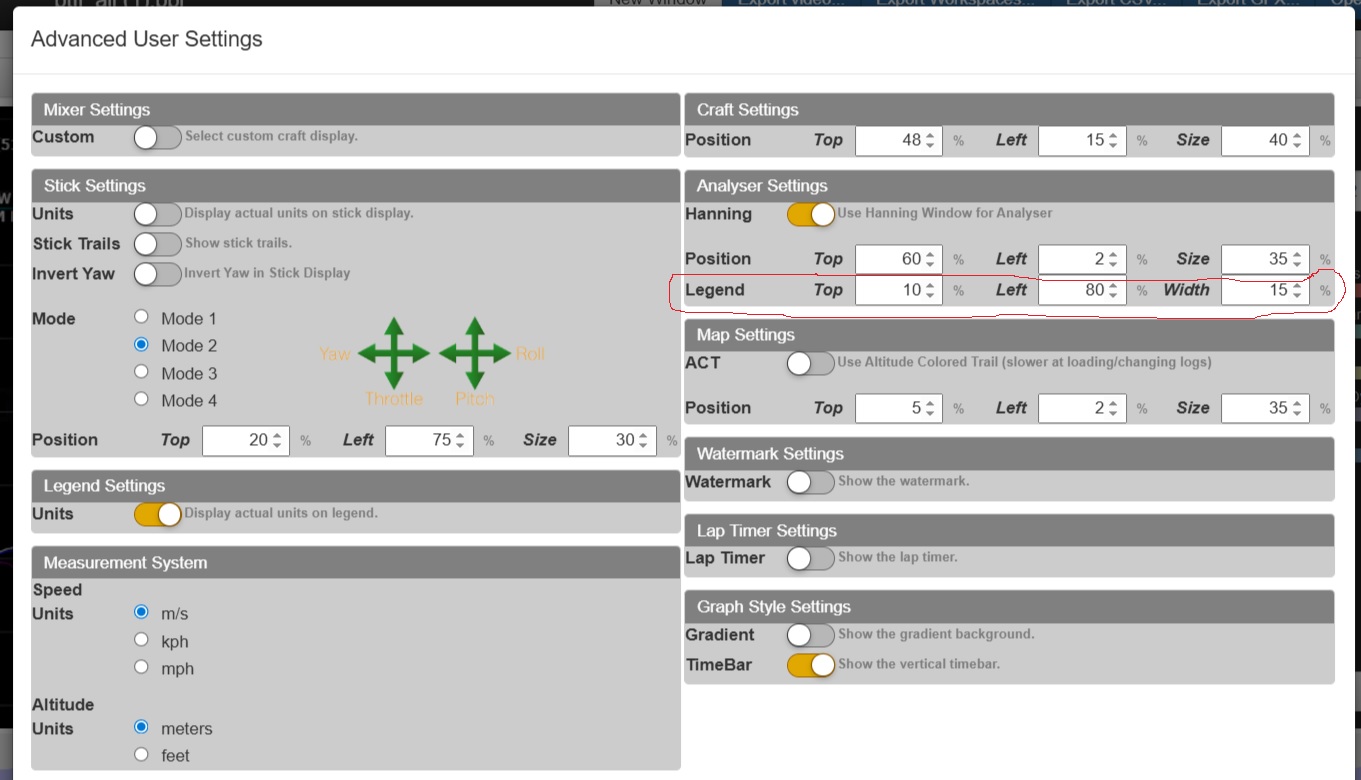Click the Analyser Legend Width stepper
Screen dimensions: 1361x780
(x=1264, y=290)
